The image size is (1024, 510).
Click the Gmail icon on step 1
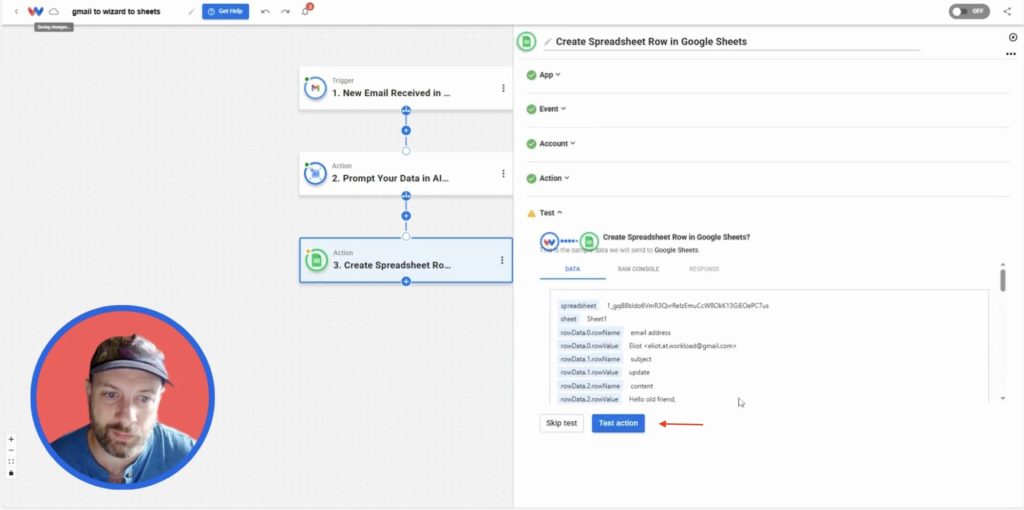click(x=315, y=88)
